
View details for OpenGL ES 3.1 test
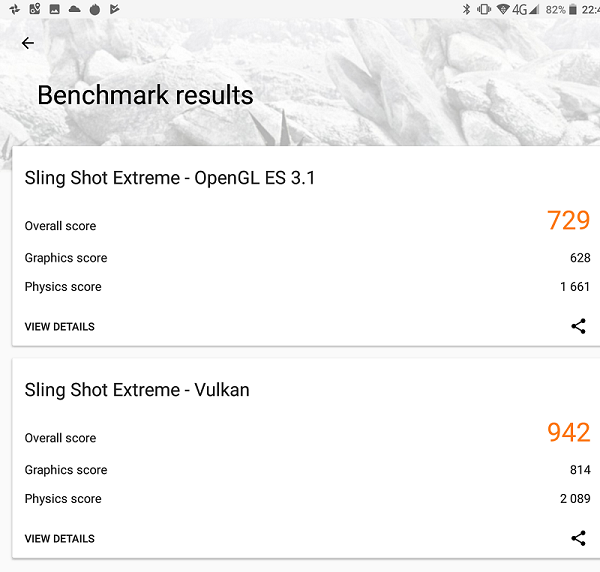click(60, 327)
